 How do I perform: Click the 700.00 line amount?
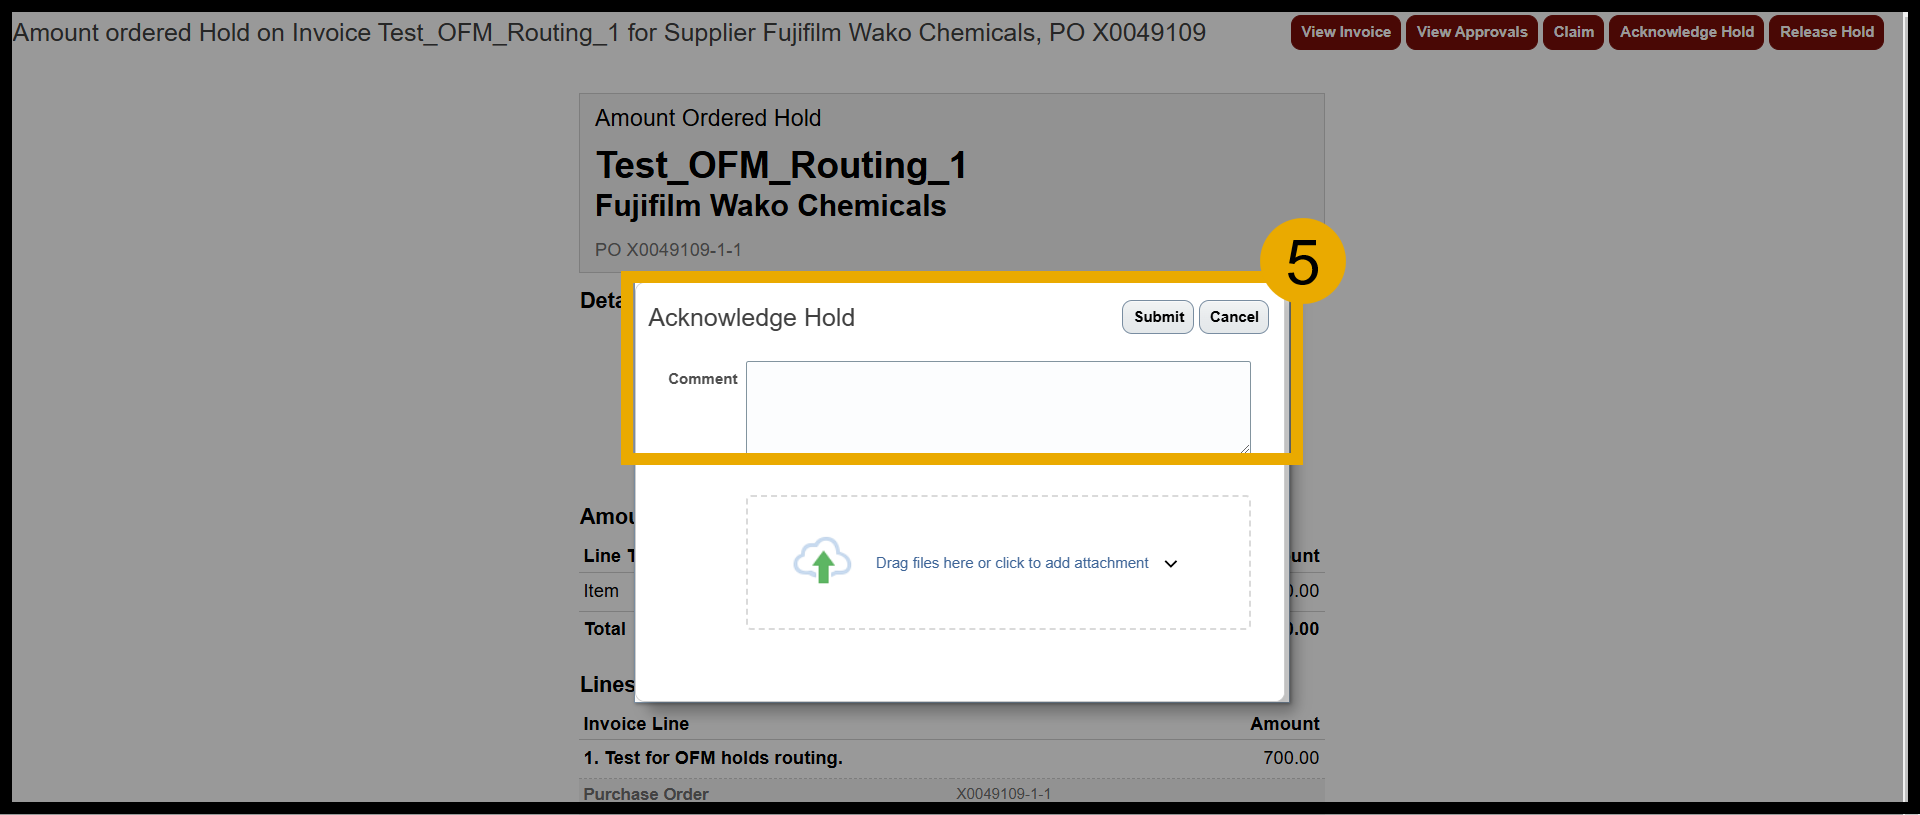point(1290,758)
